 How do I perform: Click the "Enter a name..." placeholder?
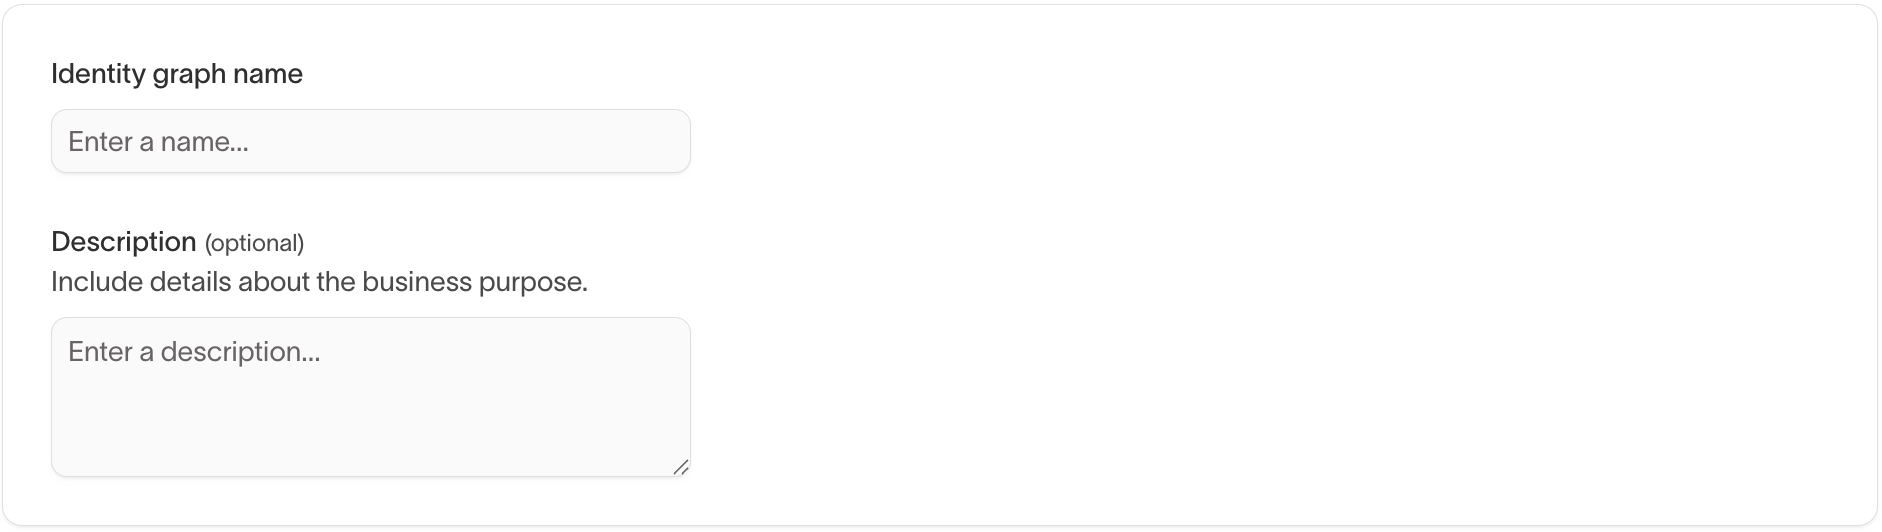click(158, 142)
